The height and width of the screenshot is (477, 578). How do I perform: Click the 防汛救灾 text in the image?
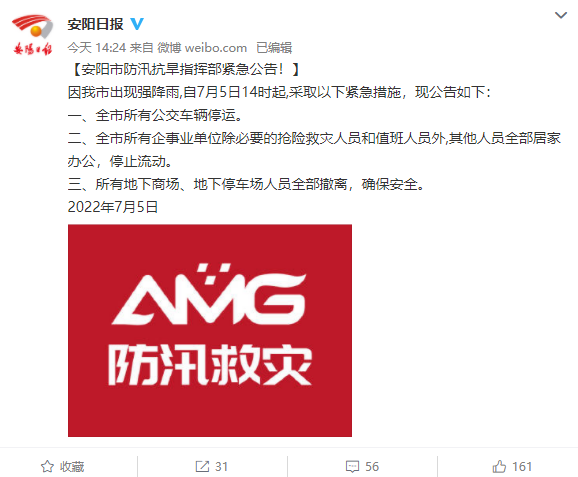pos(210,365)
